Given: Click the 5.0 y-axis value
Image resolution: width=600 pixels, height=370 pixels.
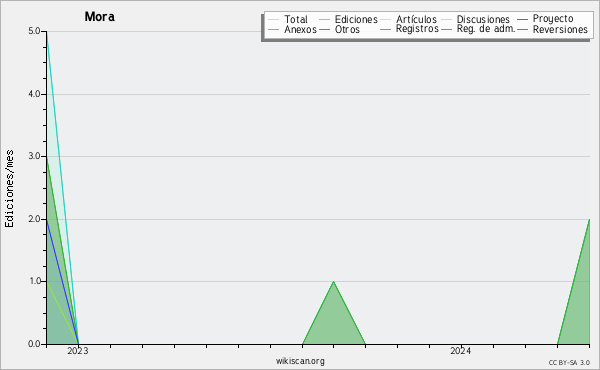Looking at the screenshot, I should tap(34, 31).
